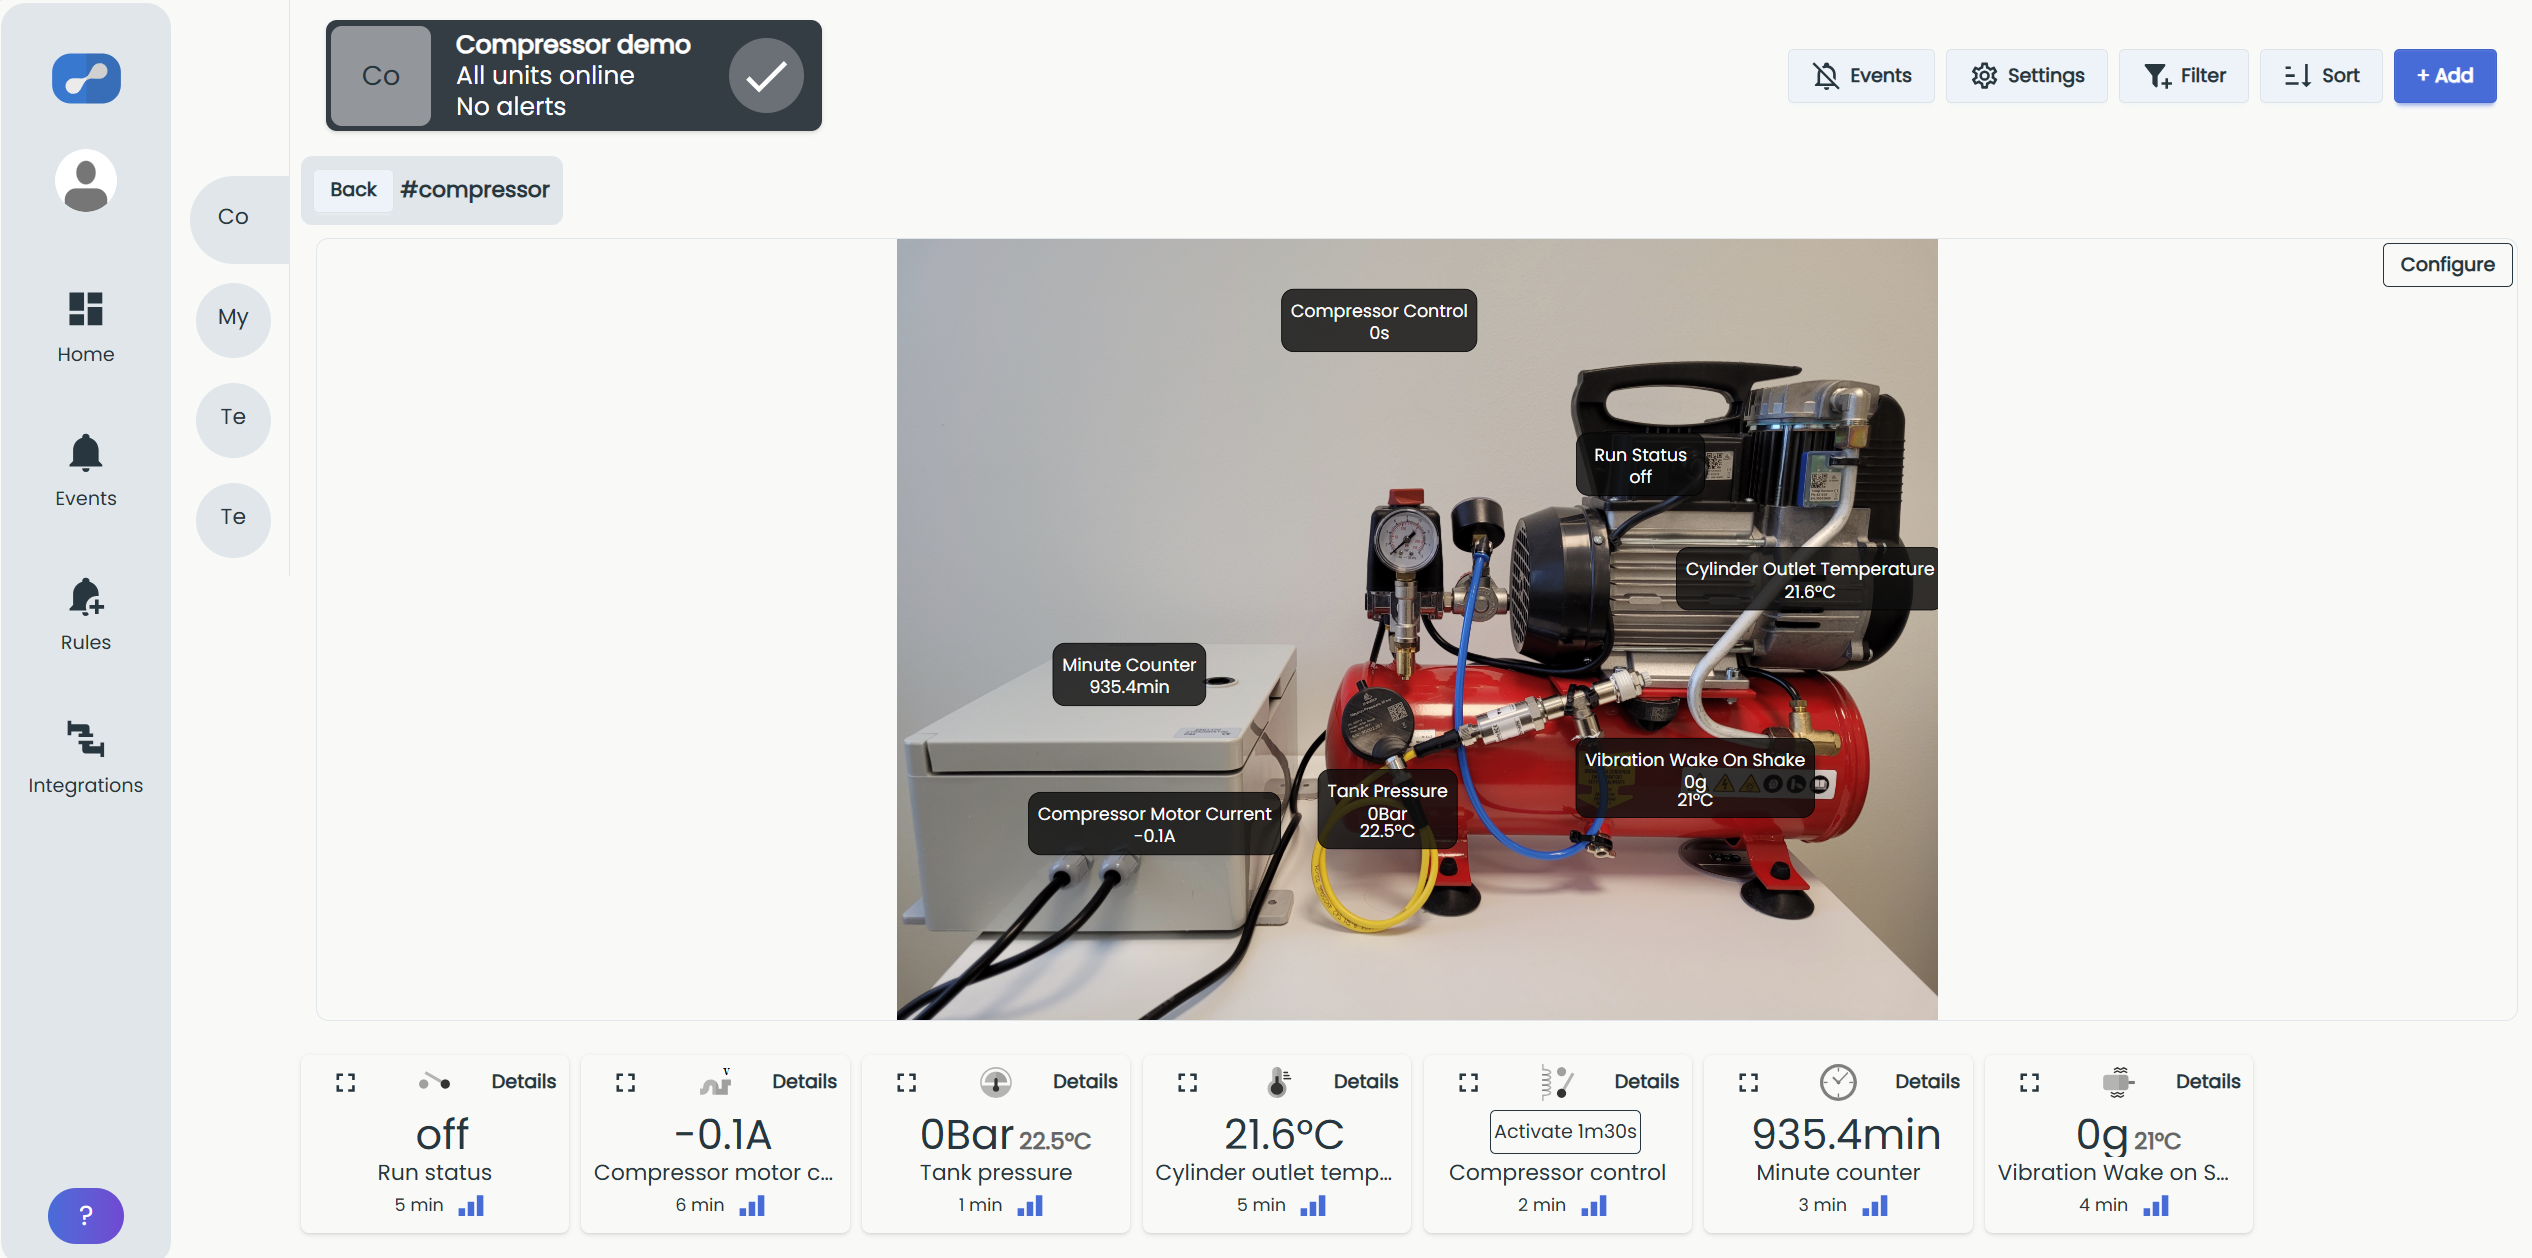Expand the Compressor control card fullscreen

coord(1469,1082)
